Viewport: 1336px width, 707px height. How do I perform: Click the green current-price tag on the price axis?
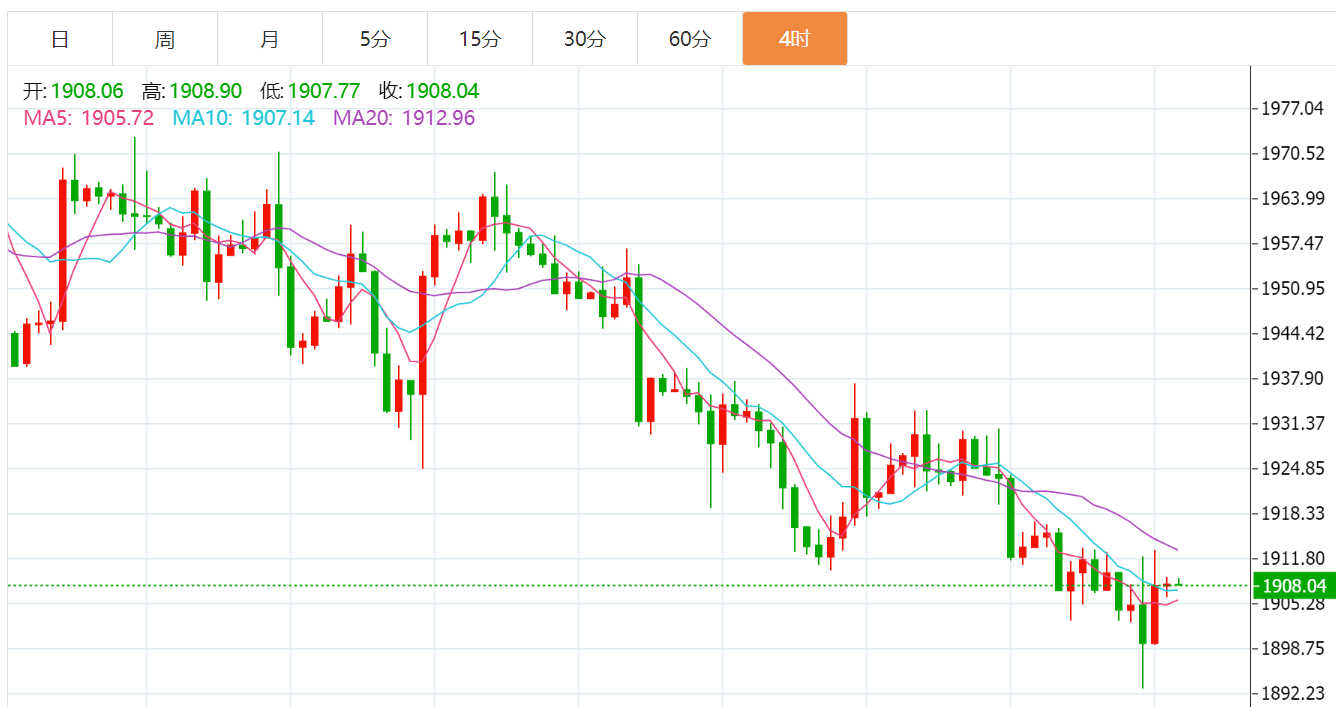1294,586
